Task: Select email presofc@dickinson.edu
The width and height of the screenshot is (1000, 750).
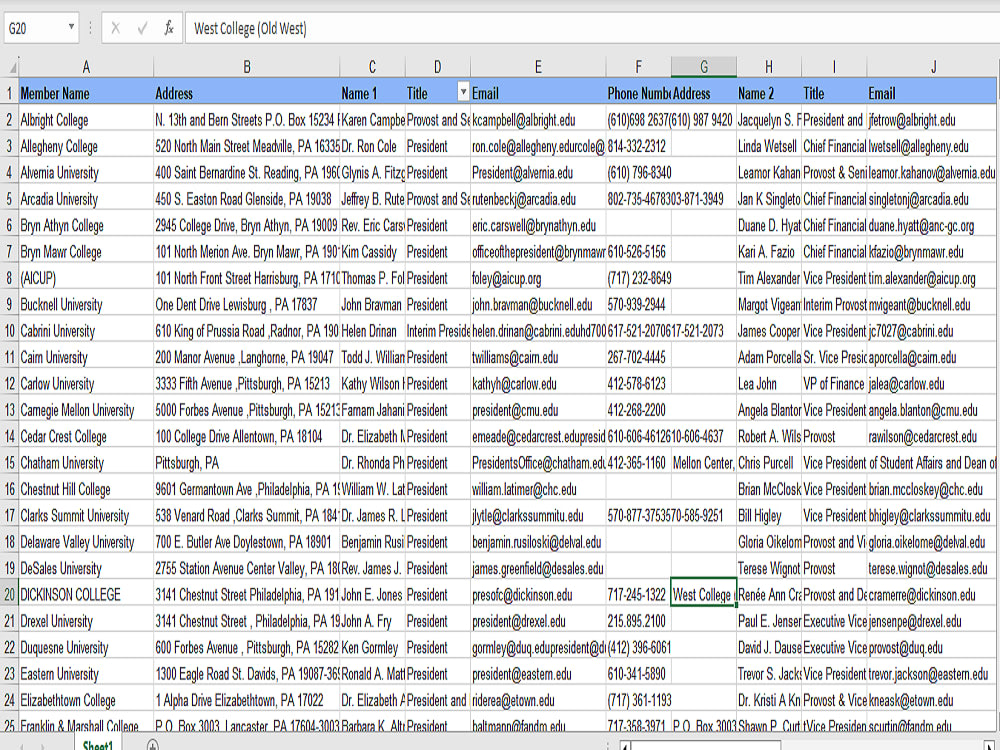Action: pyautogui.click(x=538, y=594)
